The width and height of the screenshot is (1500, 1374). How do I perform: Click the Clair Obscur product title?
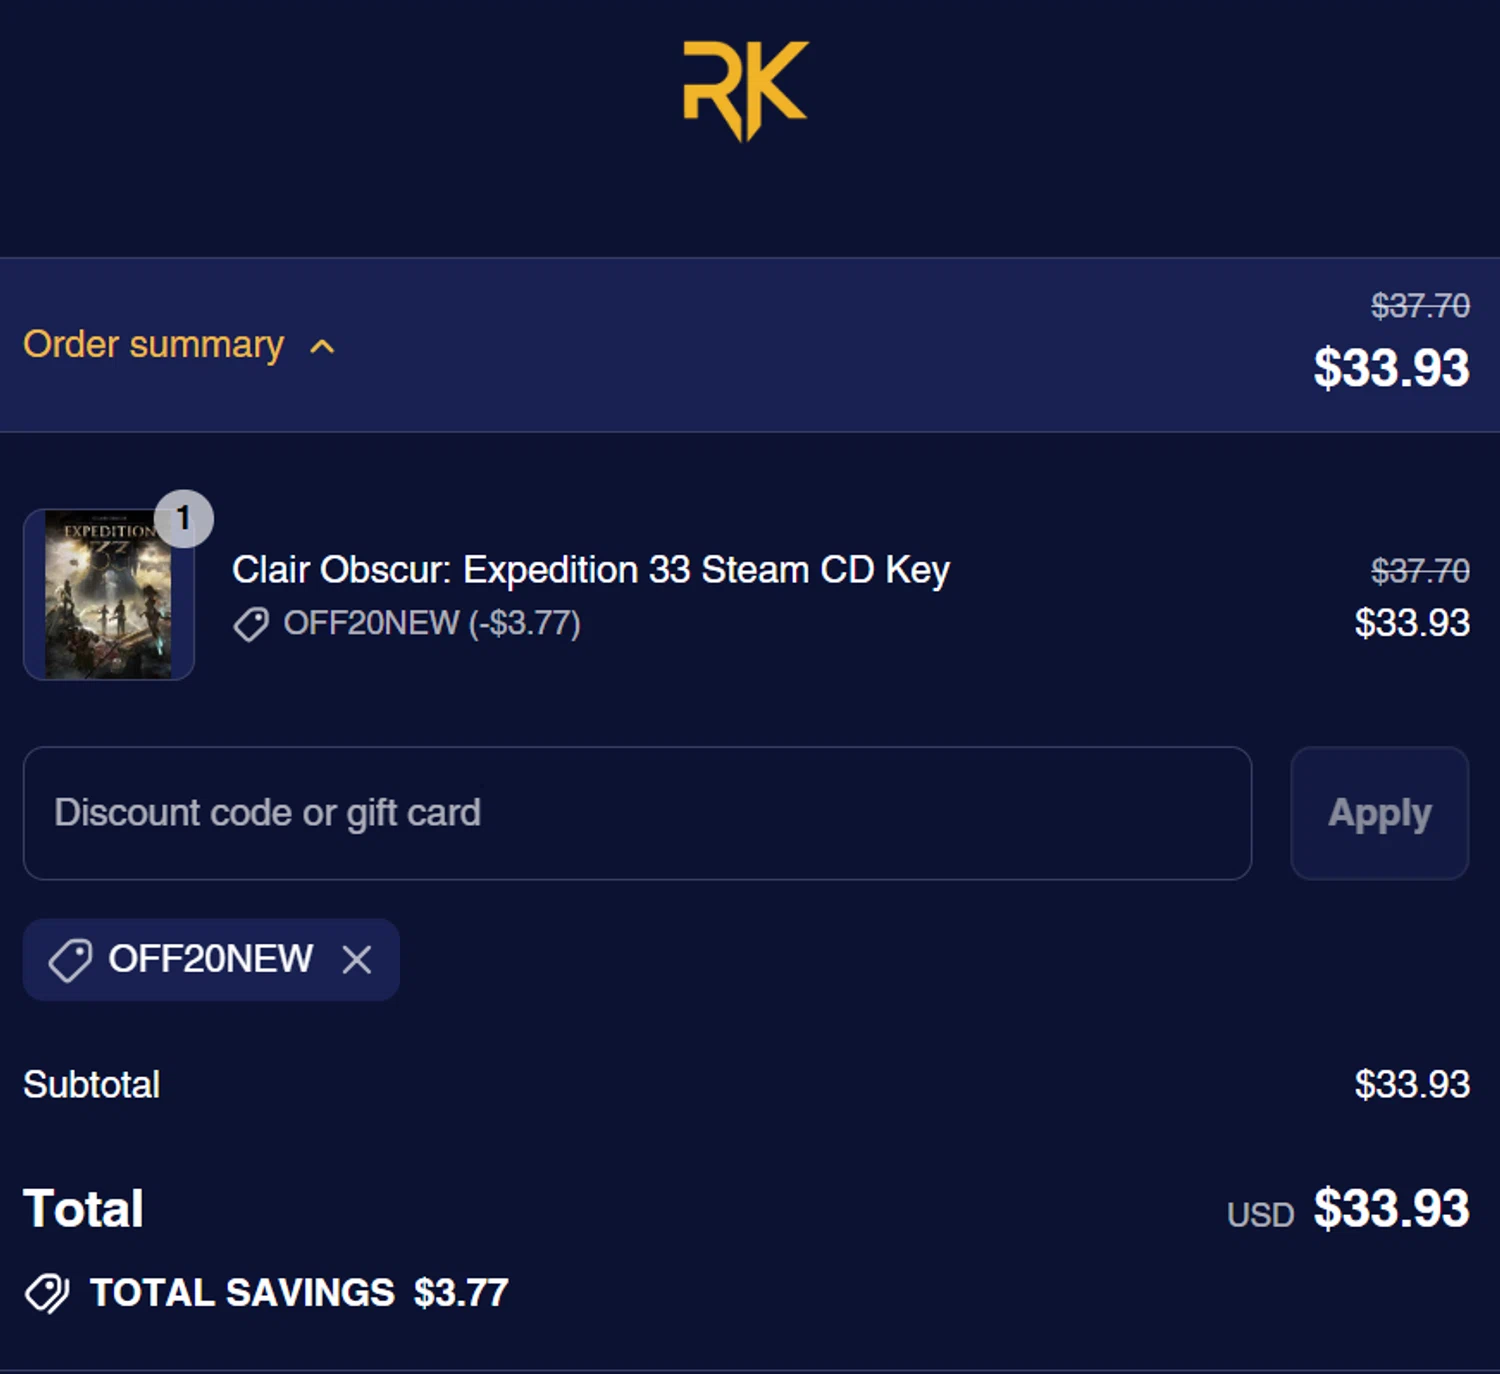[590, 570]
